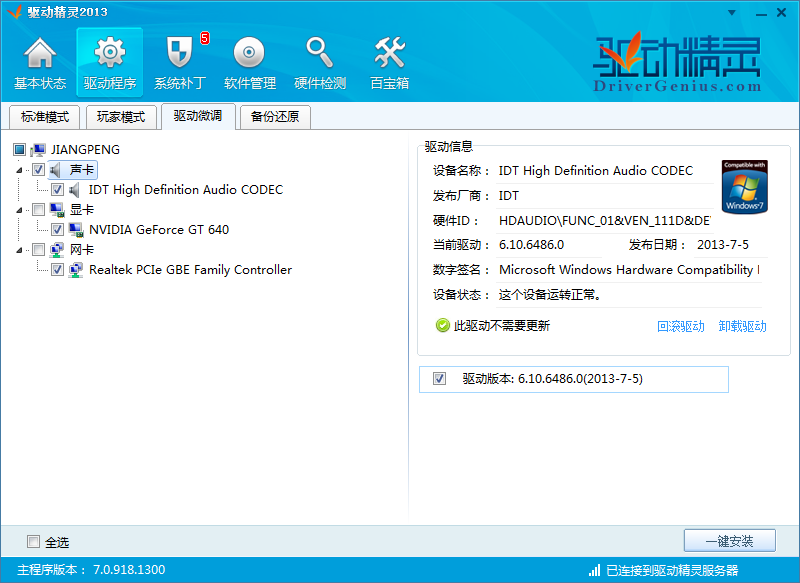This screenshot has height=583, width=800.
Task: Check the 全选 select-all checkbox
Action: click(x=33, y=541)
